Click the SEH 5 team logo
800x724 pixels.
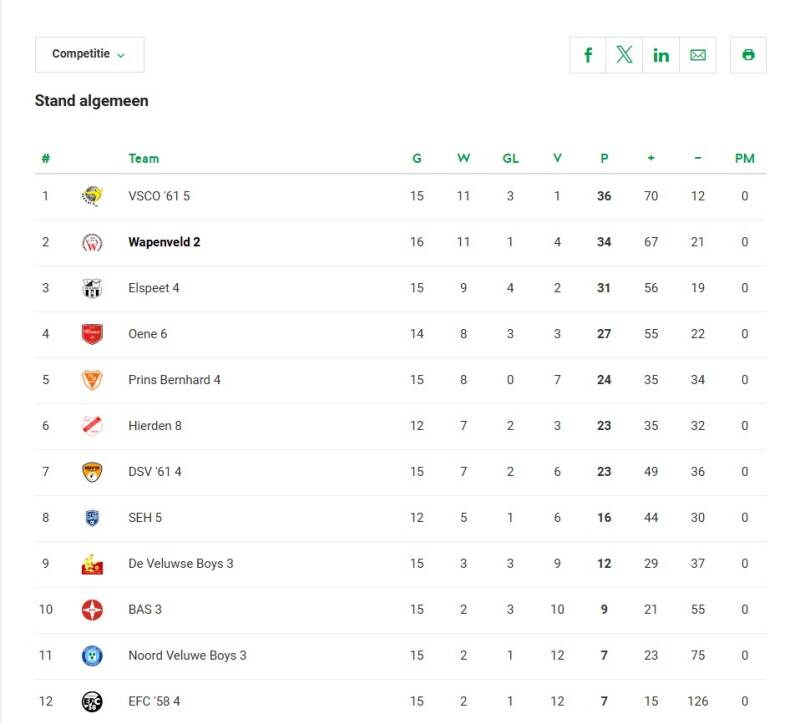[92, 518]
